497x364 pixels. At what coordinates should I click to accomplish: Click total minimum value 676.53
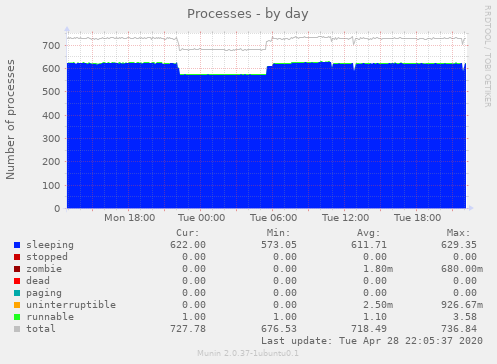click(x=279, y=329)
